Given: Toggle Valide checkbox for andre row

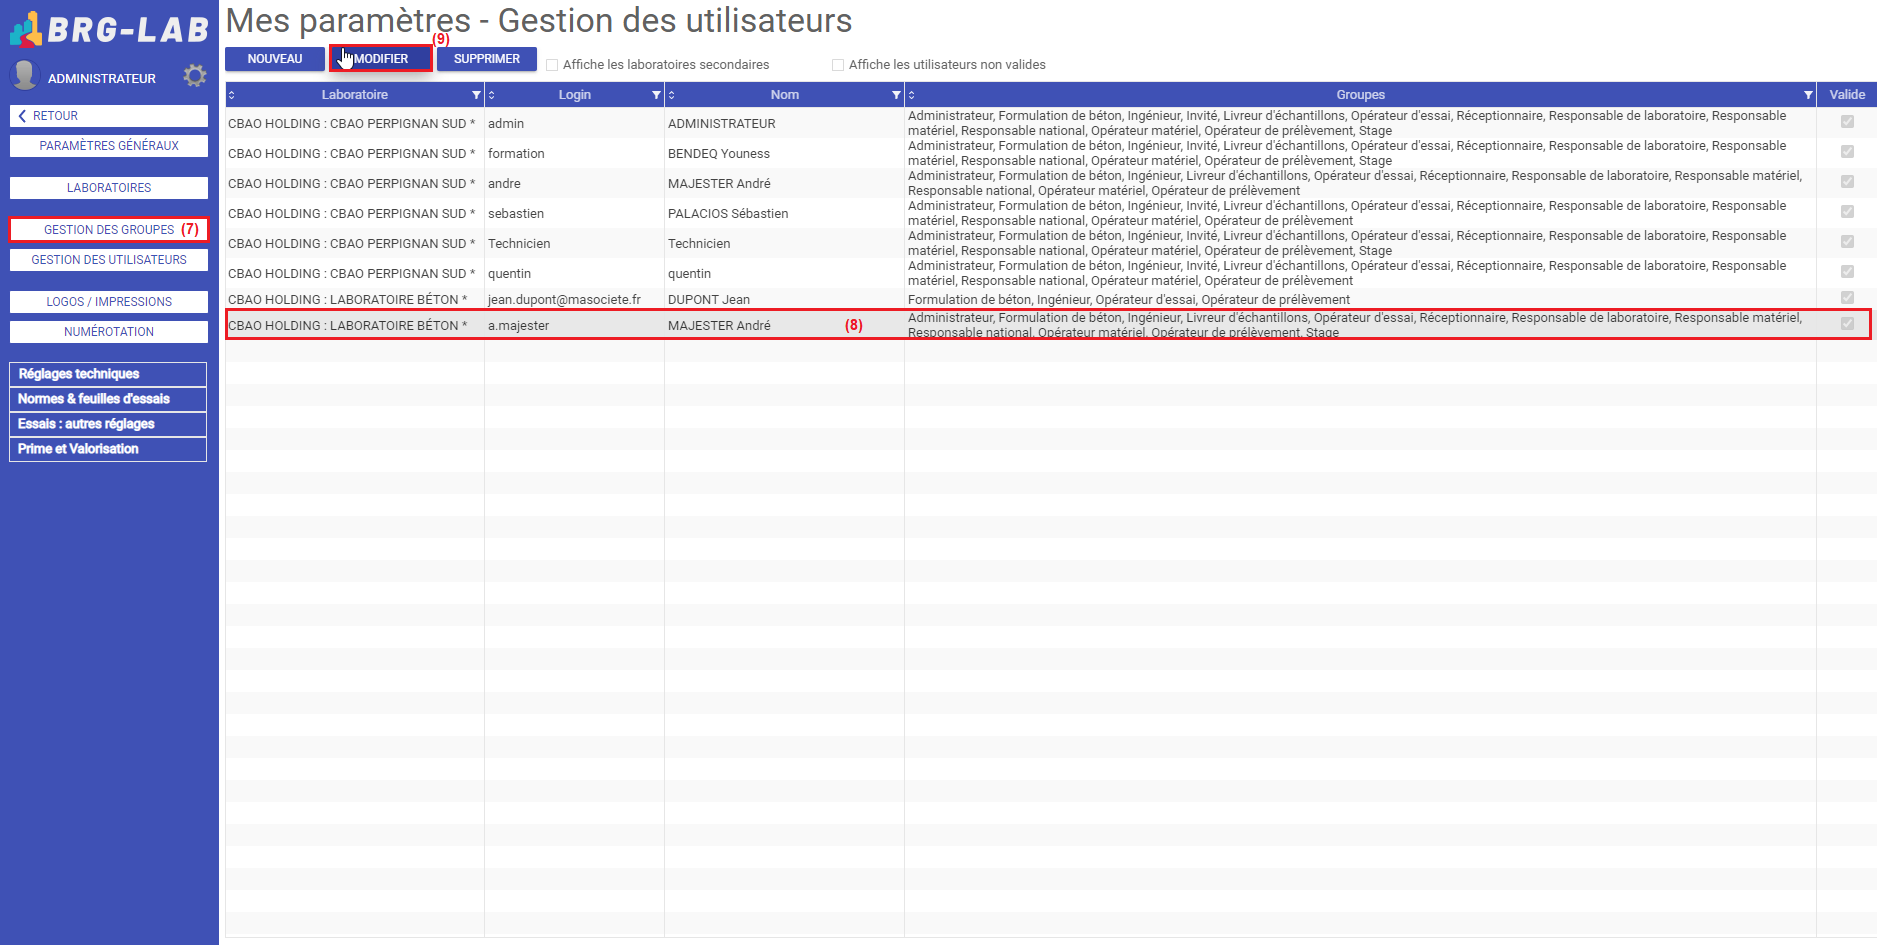Looking at the screenshot, I should click(1847, 182).
